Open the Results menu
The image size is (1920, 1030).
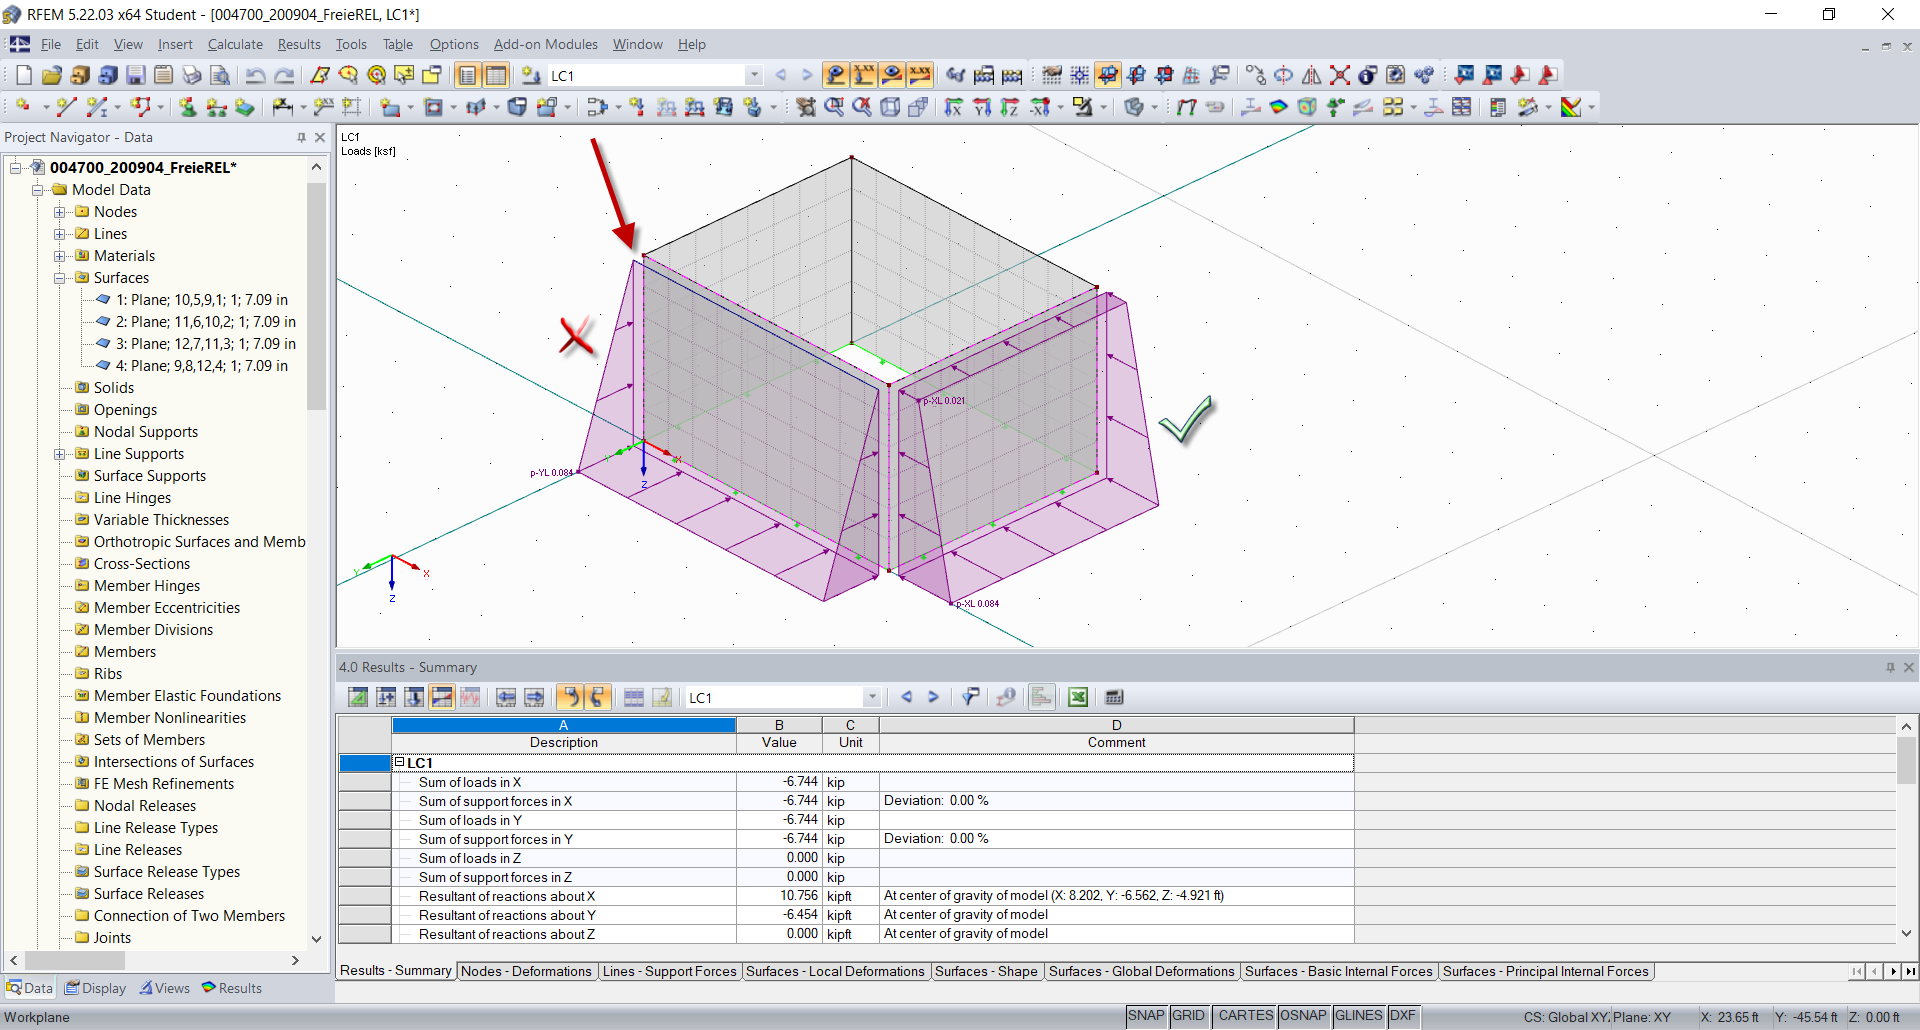click(x=299, y=44)
